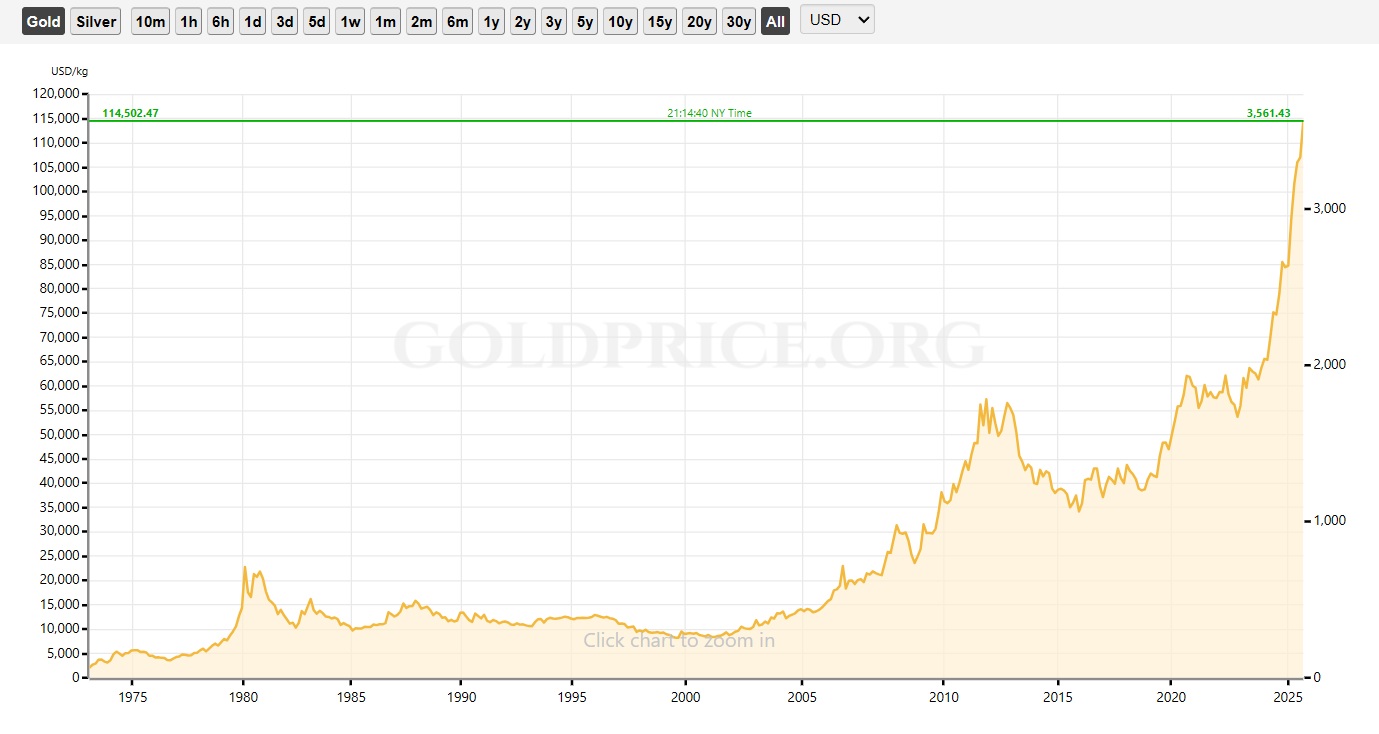Switch to 30y range
This screenshot has height=734, width=1379.
click(739, 21)
